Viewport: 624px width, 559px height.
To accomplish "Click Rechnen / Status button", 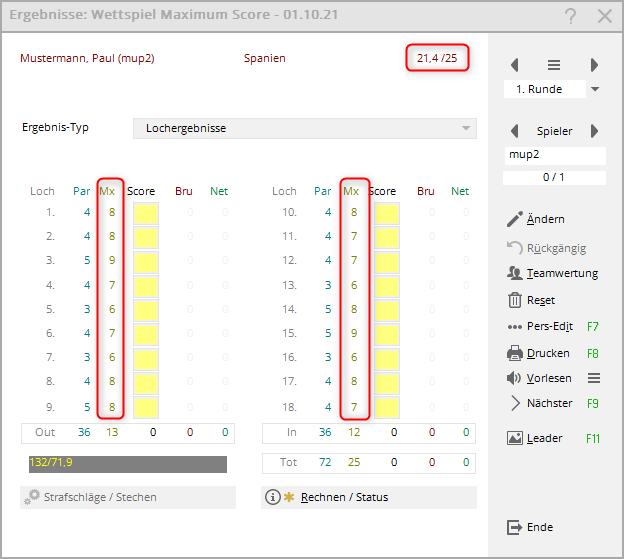I will click(368, 497).
